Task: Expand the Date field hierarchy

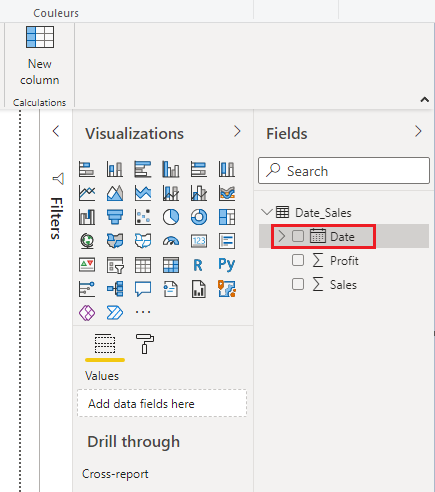Action: 282,236
